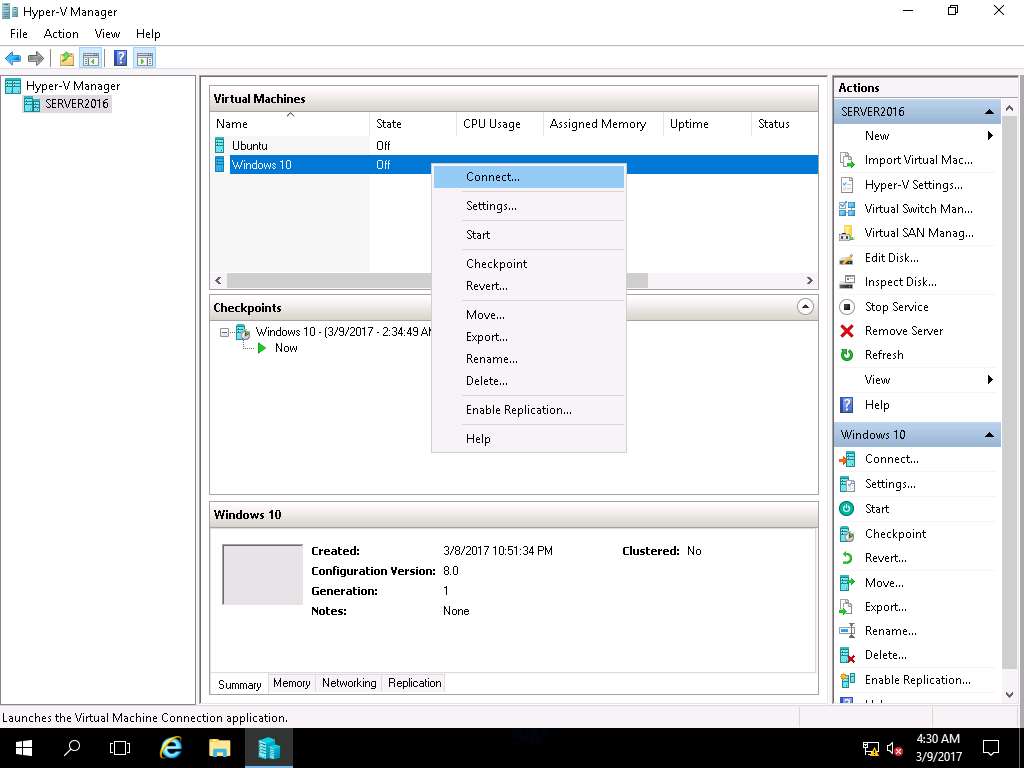Image resolution: width=1024 pixels, height=768 pixels.
Task: Click the Up one level folder icon
Action: (x=67, y=58)
